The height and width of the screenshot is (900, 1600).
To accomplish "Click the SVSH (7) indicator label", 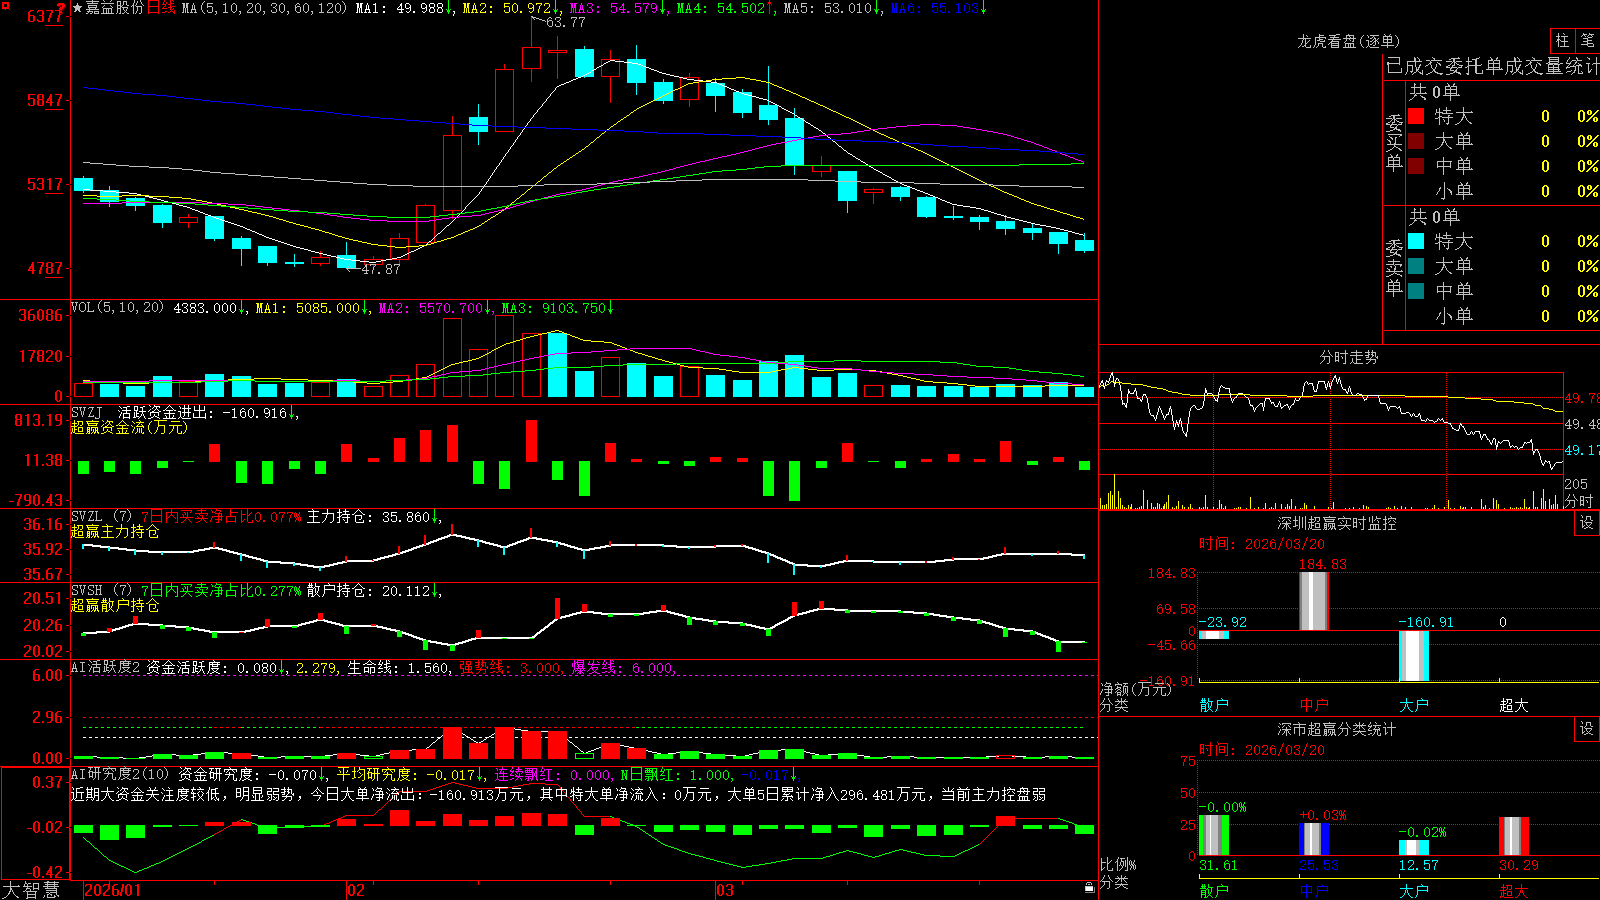I will [101, 591].
